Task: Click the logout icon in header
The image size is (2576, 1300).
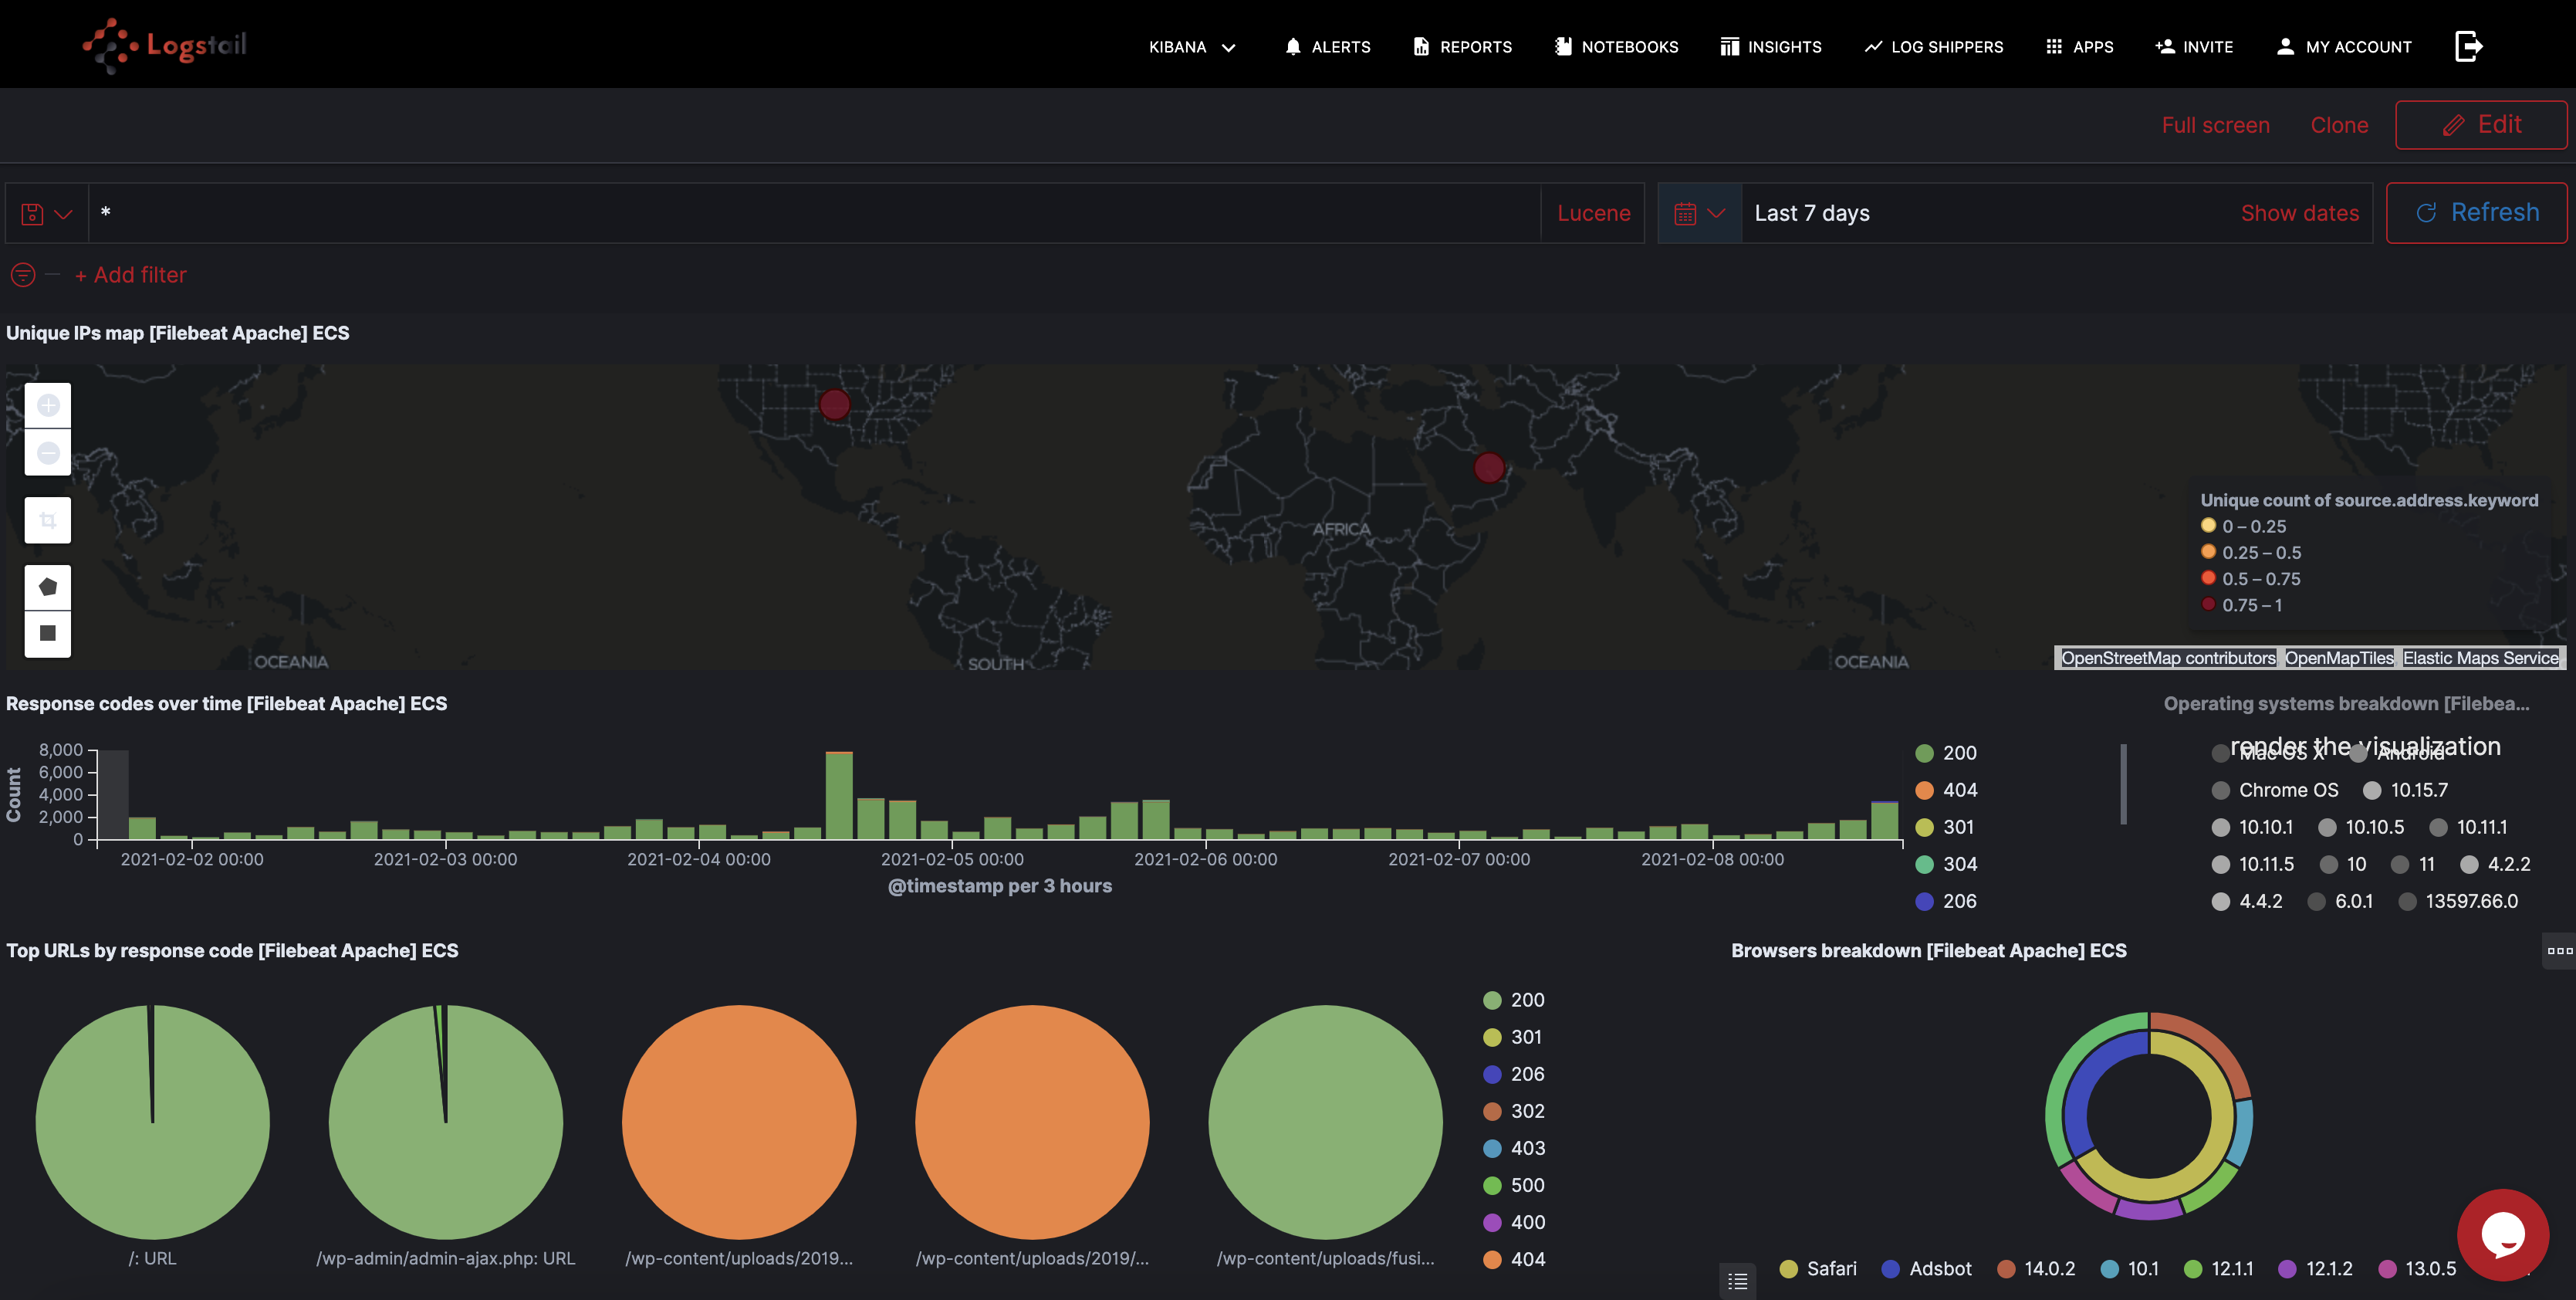Action: pyautogui.click(x=2468, y=46)
